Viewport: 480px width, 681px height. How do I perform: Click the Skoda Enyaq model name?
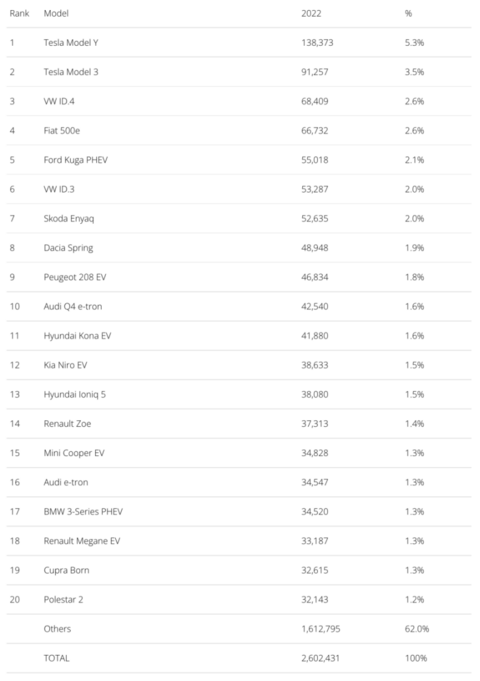point(69,218)
